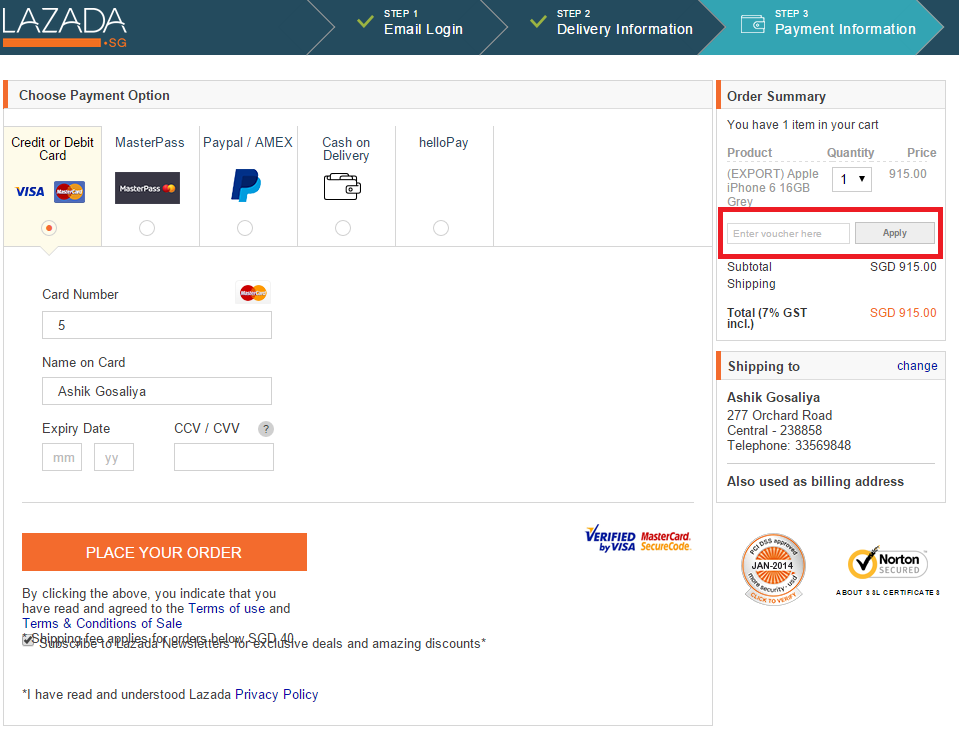This screenshot has width=959, height=747.
Task: Click the MasterCard logo under Credit or Debit Card
Action: (69, 191)
